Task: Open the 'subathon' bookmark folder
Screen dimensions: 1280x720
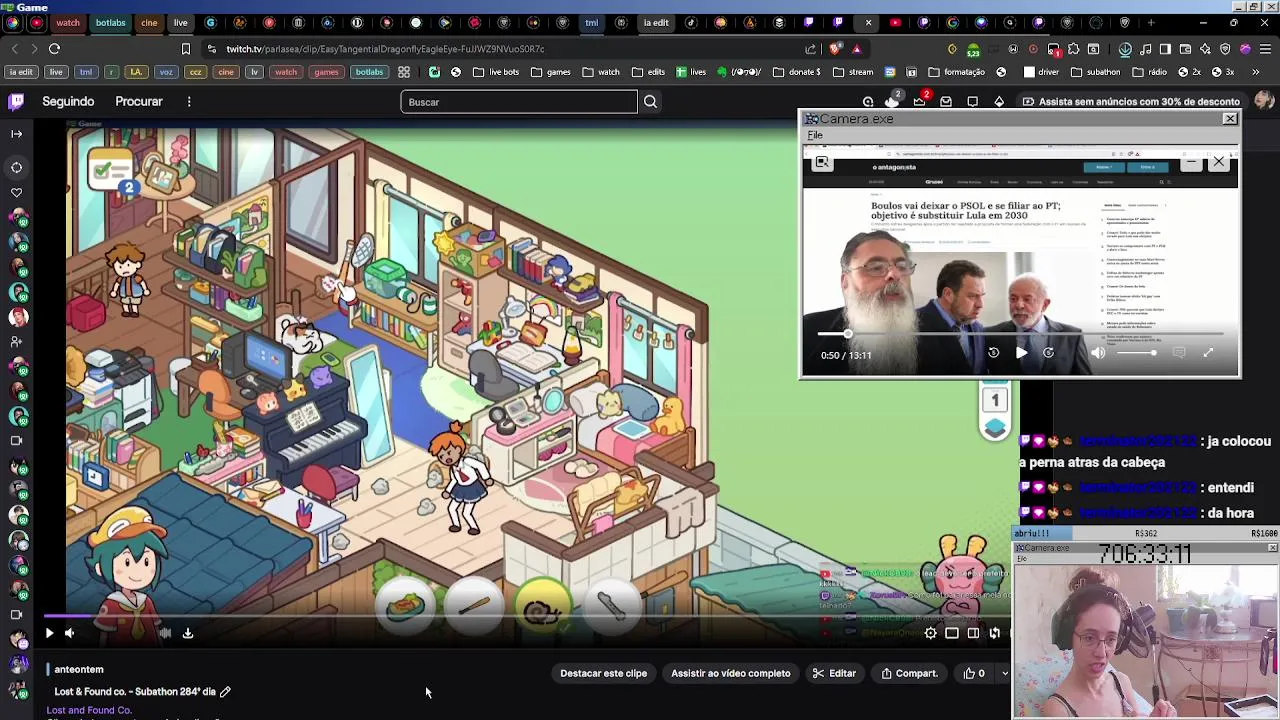Action: pyautogui.click(x=1096, y=72)
